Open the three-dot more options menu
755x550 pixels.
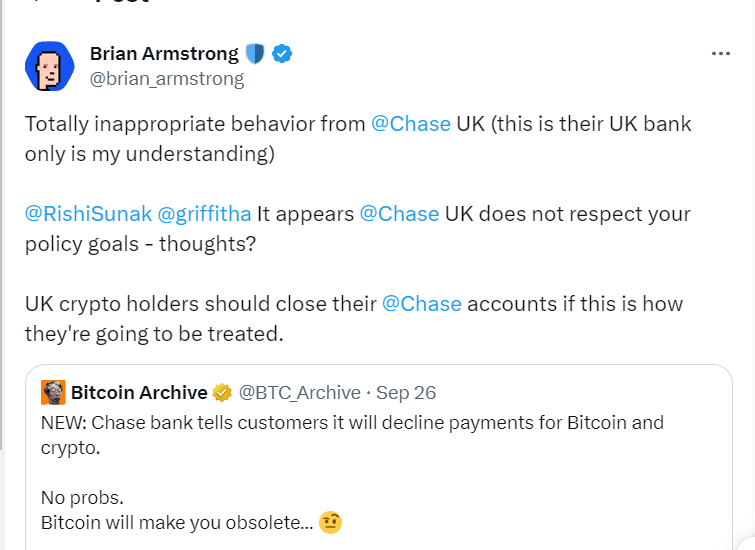(720, 54)
